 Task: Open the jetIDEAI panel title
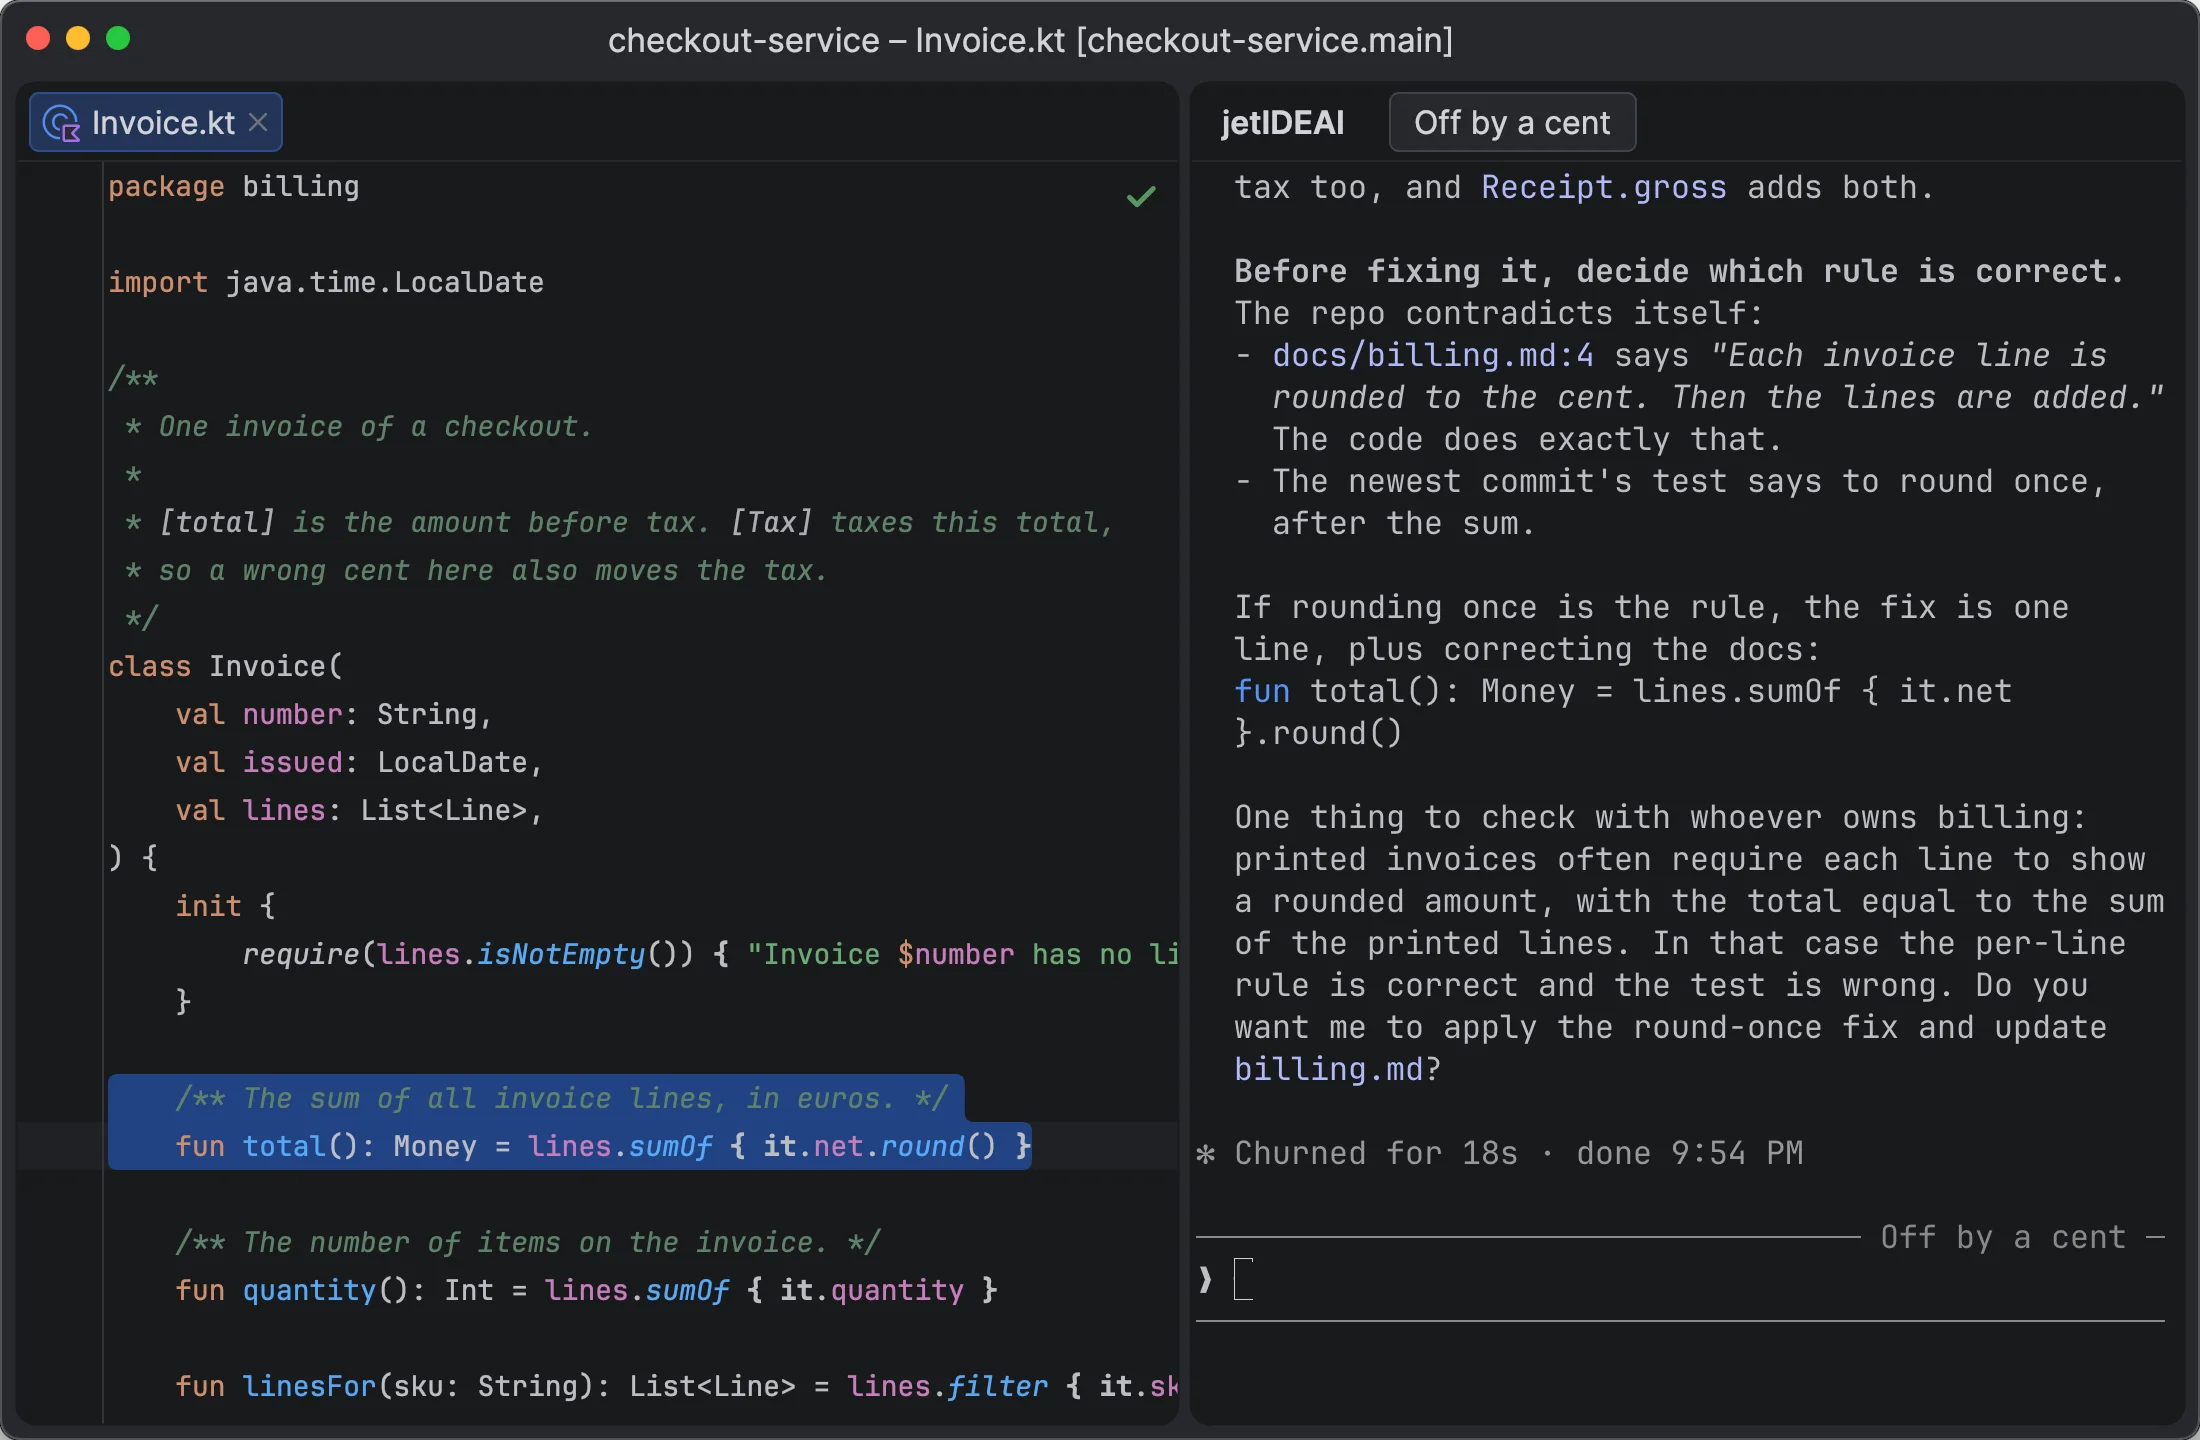1282,122
